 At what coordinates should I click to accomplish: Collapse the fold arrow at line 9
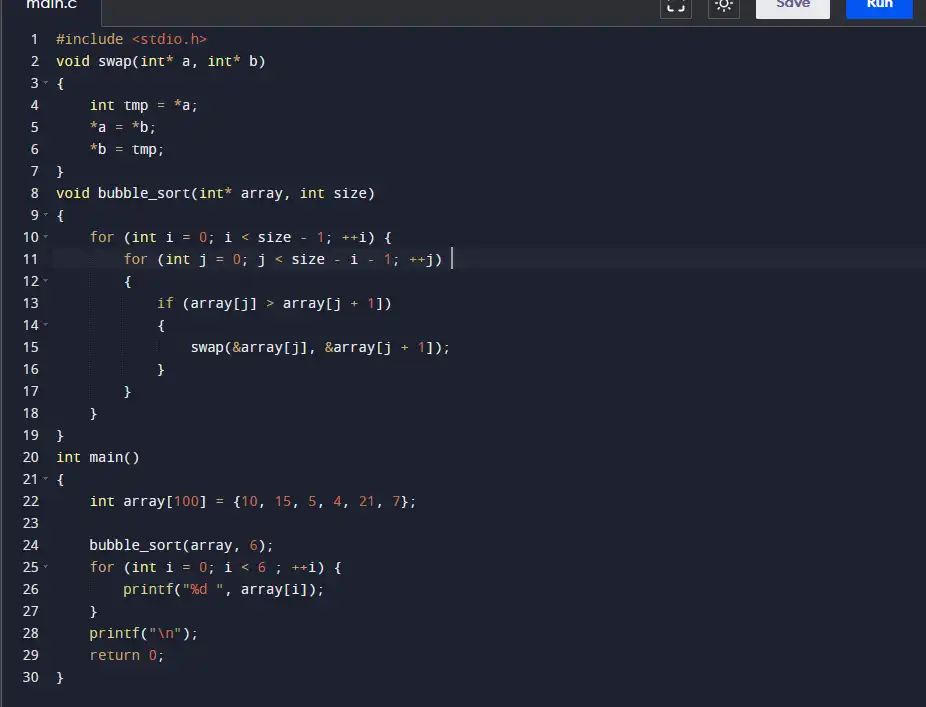pyautogui.click(x=45, y=214)
